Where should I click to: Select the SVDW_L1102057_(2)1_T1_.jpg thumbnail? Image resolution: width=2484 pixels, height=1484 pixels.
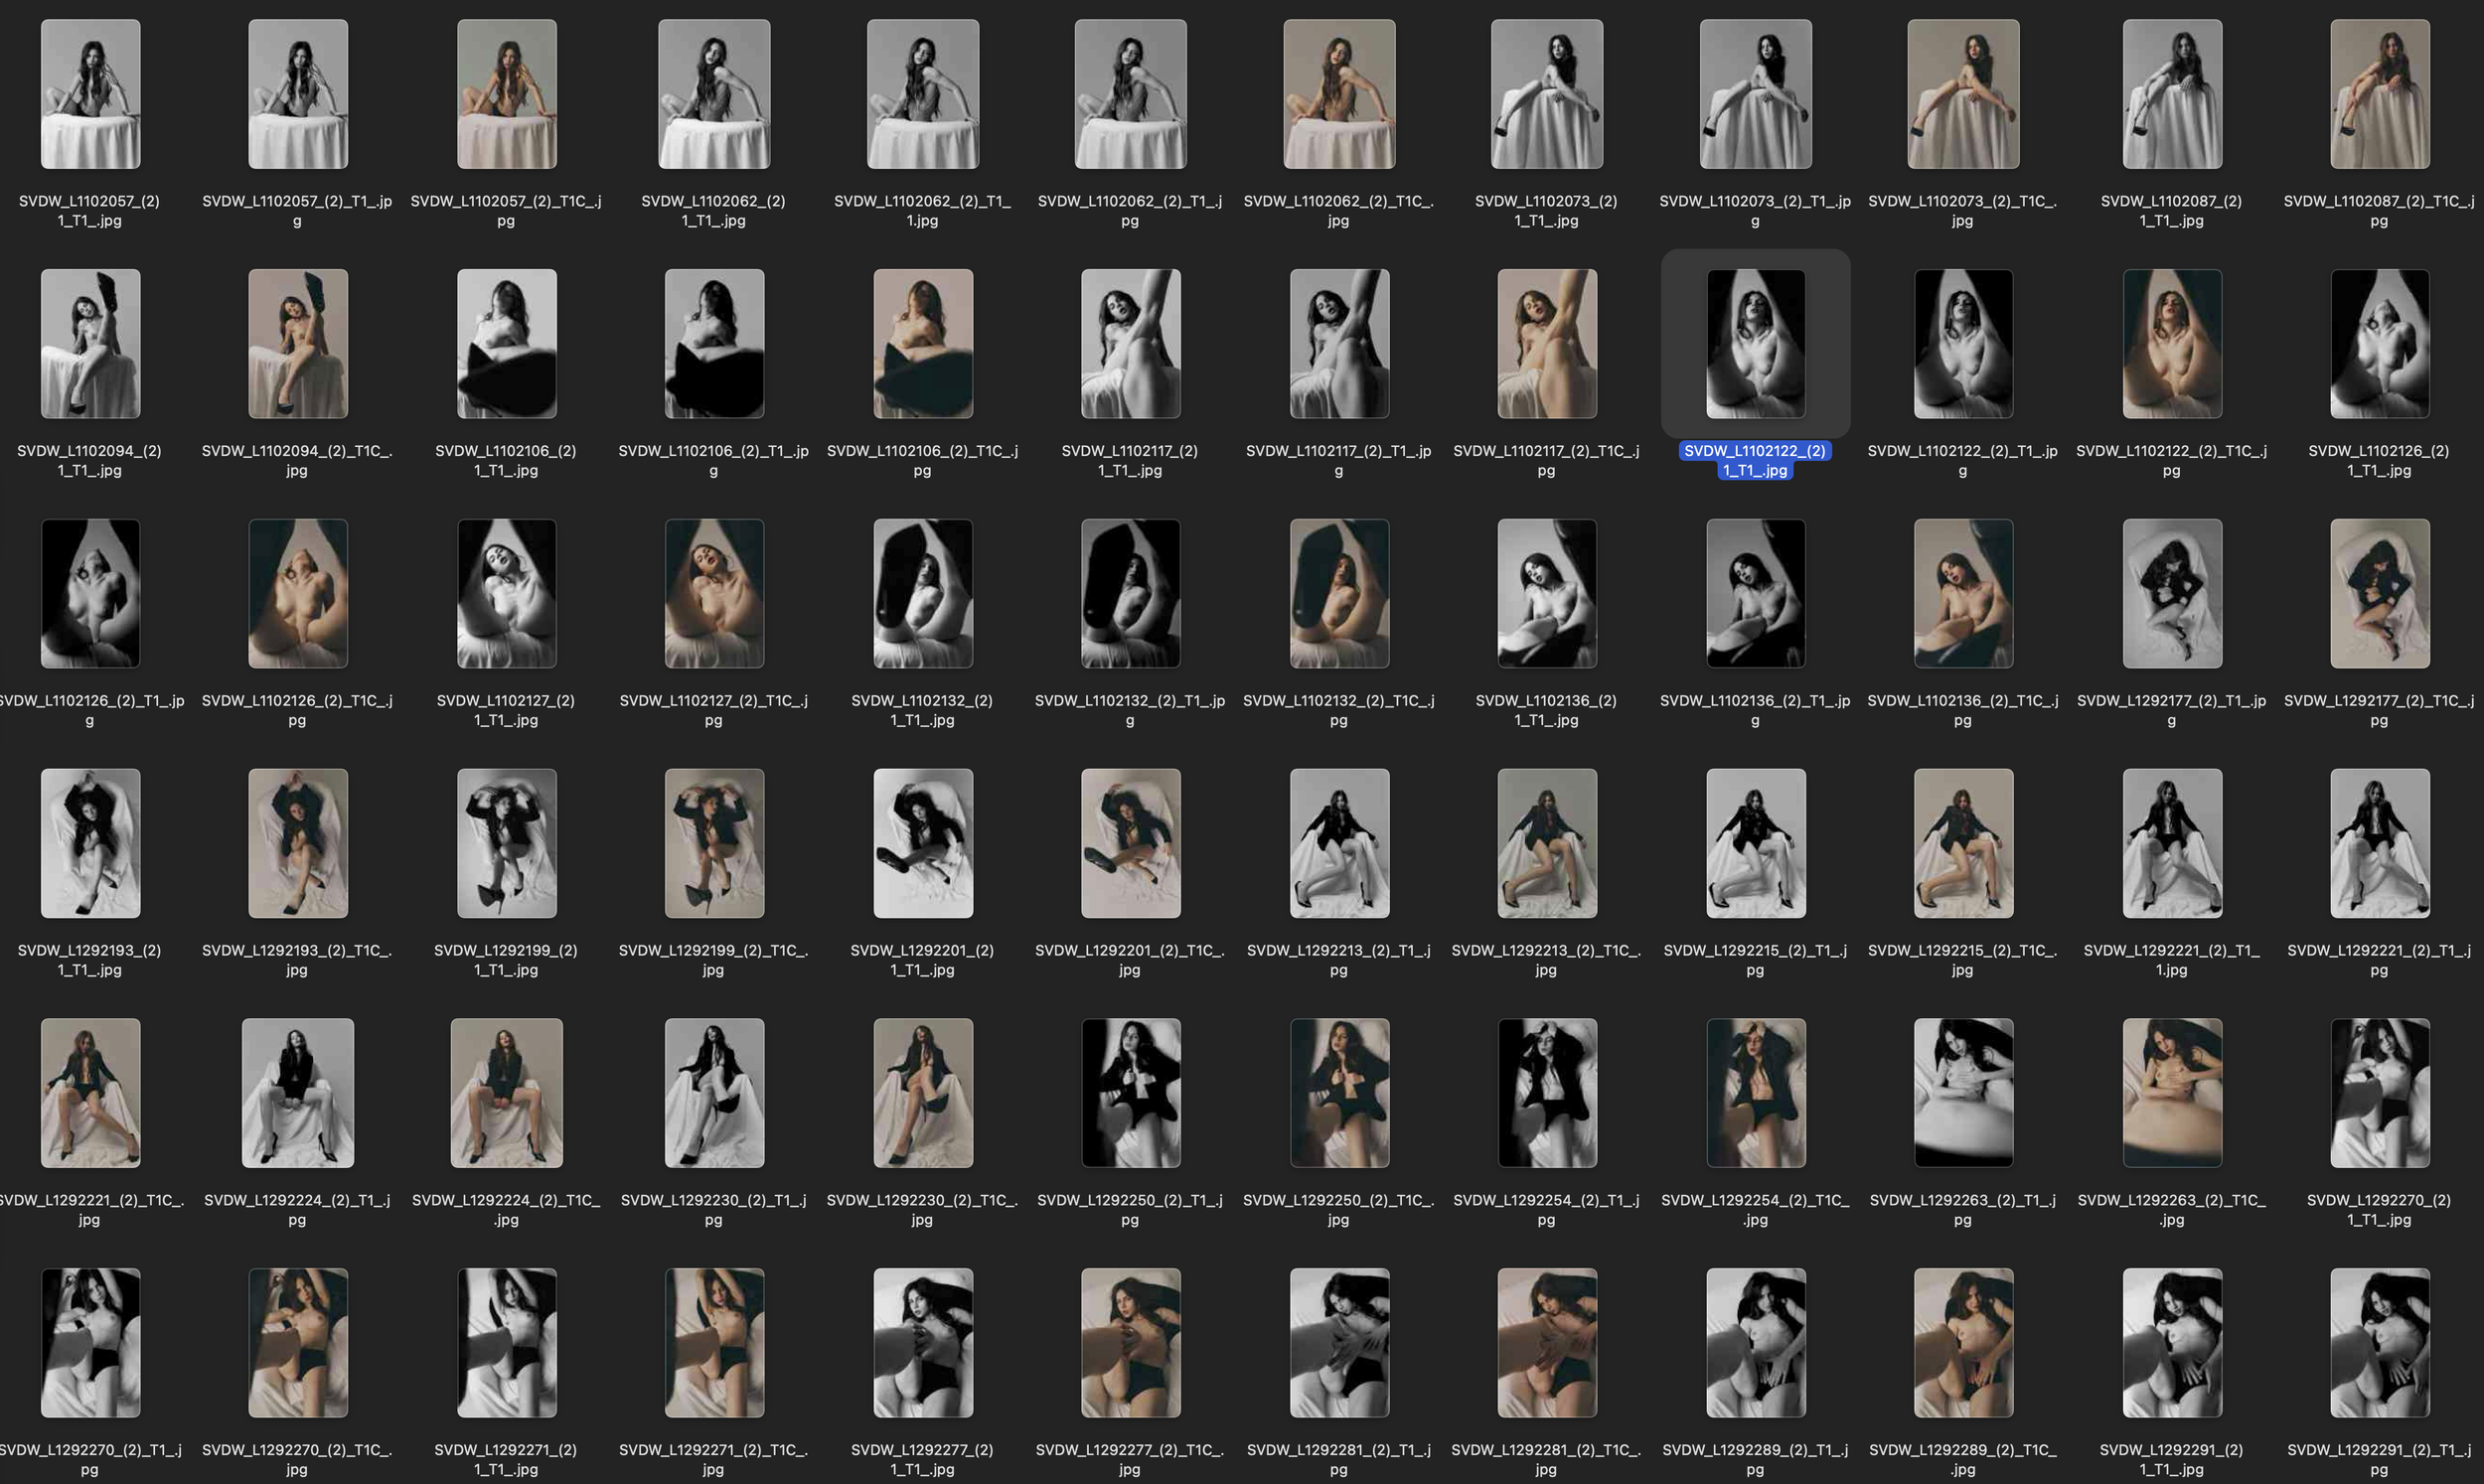coord(90,93)
